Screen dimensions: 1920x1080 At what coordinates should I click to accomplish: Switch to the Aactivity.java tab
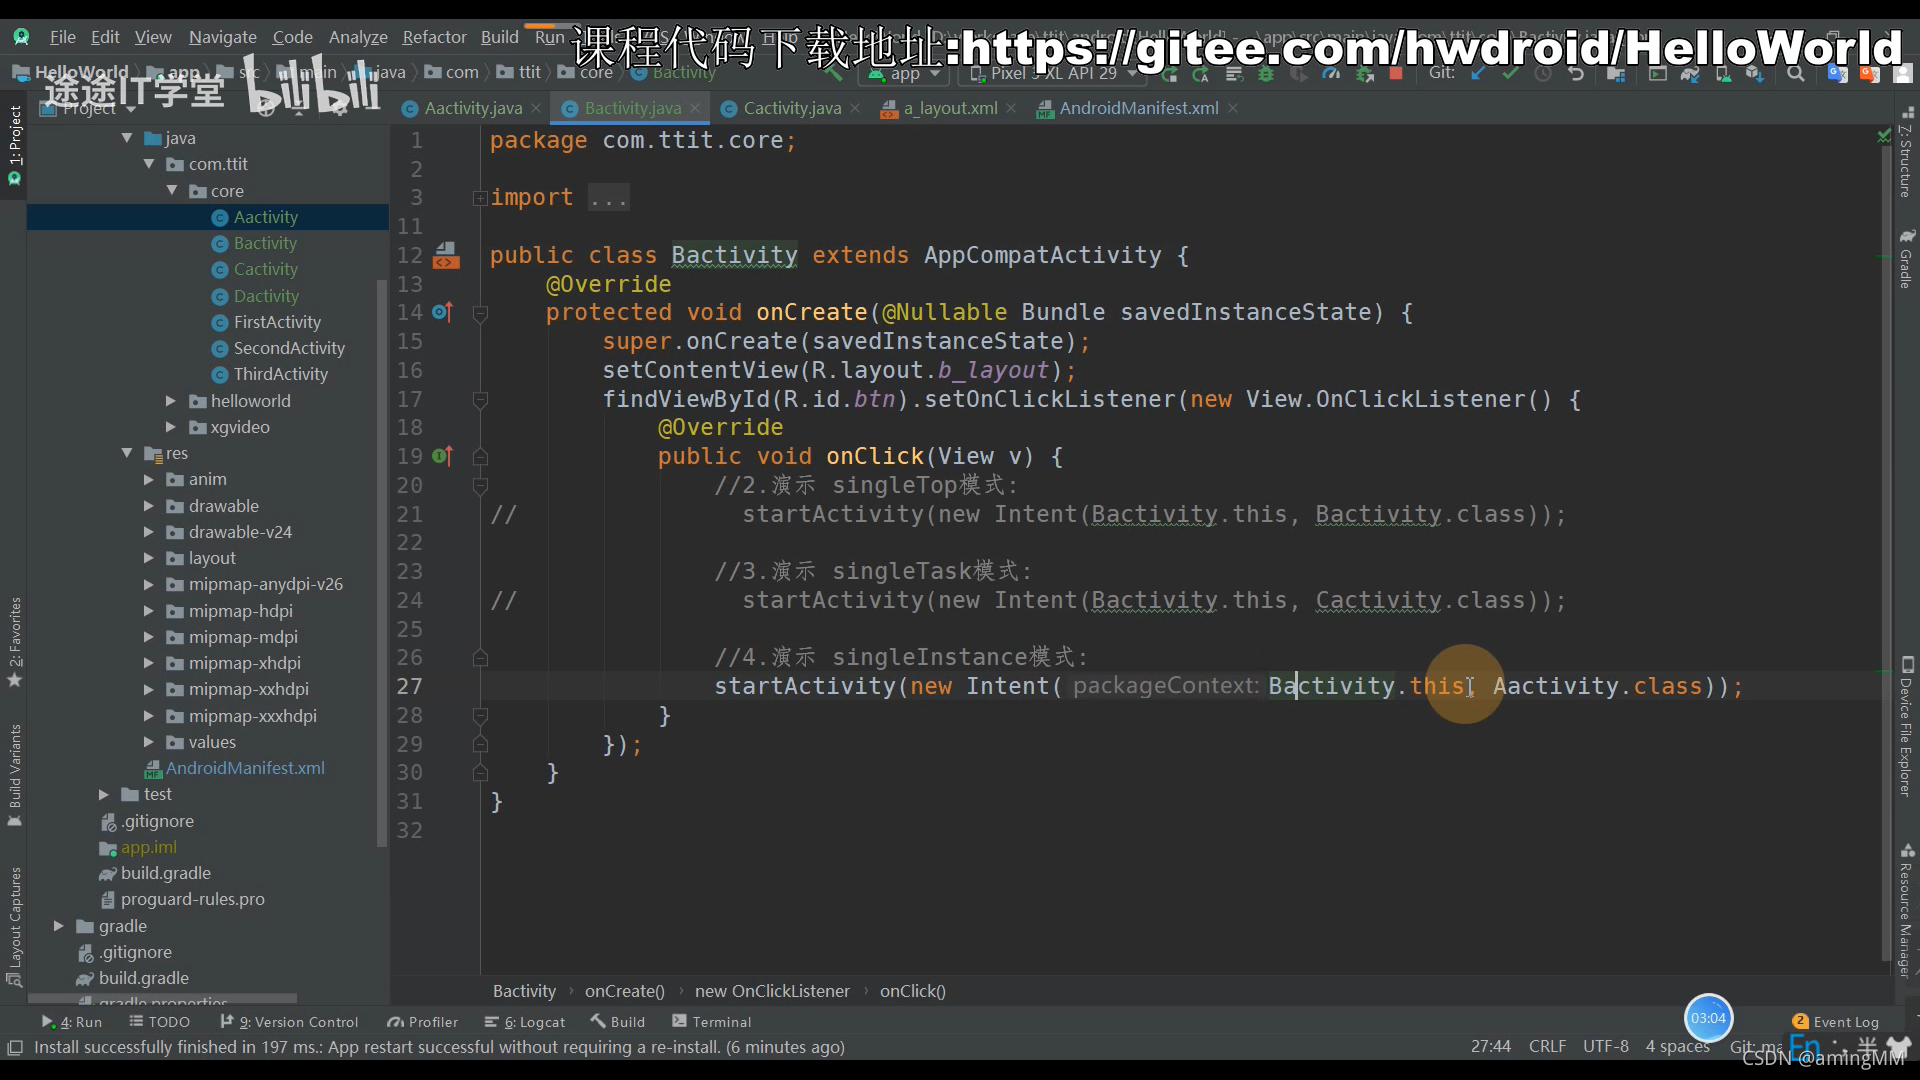click(472, 108)
